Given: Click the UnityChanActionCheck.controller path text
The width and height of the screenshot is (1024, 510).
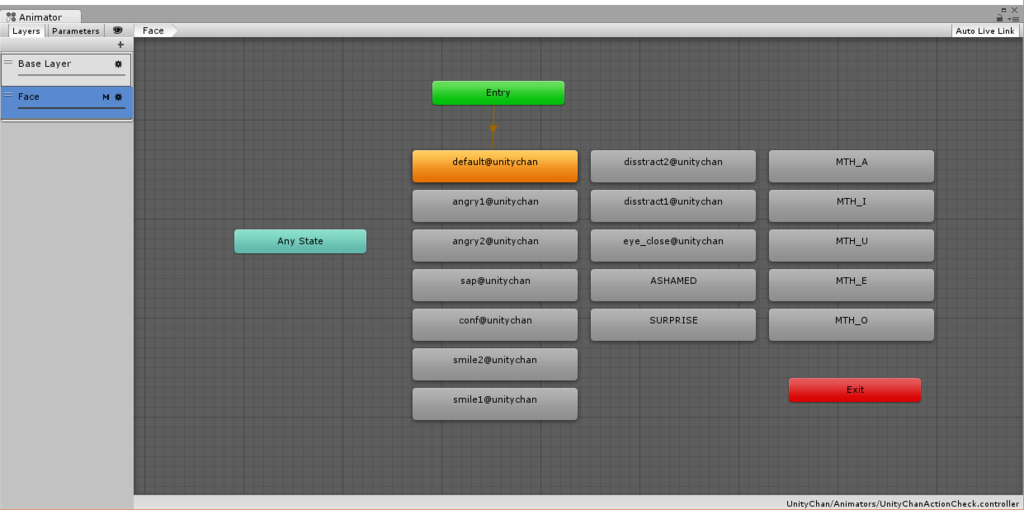Looking at the screenshot, I should [903, 504].
